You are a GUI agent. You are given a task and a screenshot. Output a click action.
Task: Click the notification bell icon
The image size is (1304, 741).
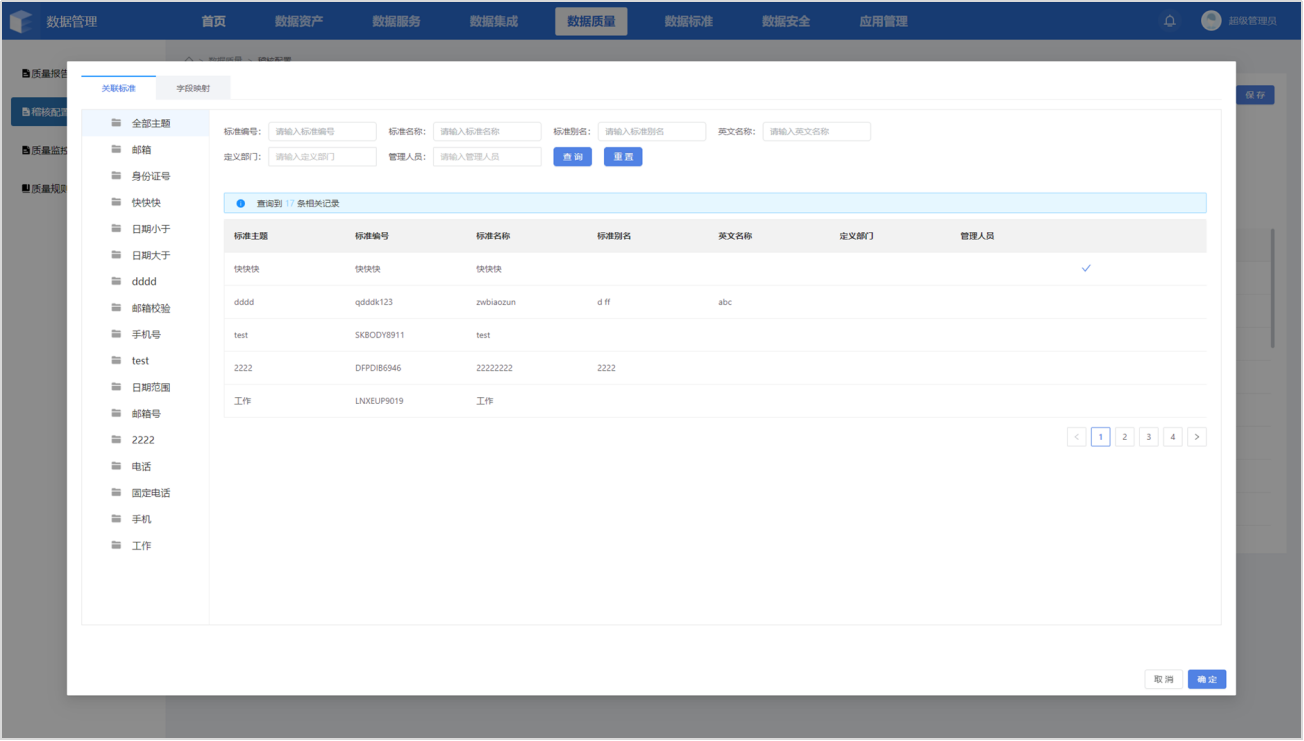[1169, 21]
